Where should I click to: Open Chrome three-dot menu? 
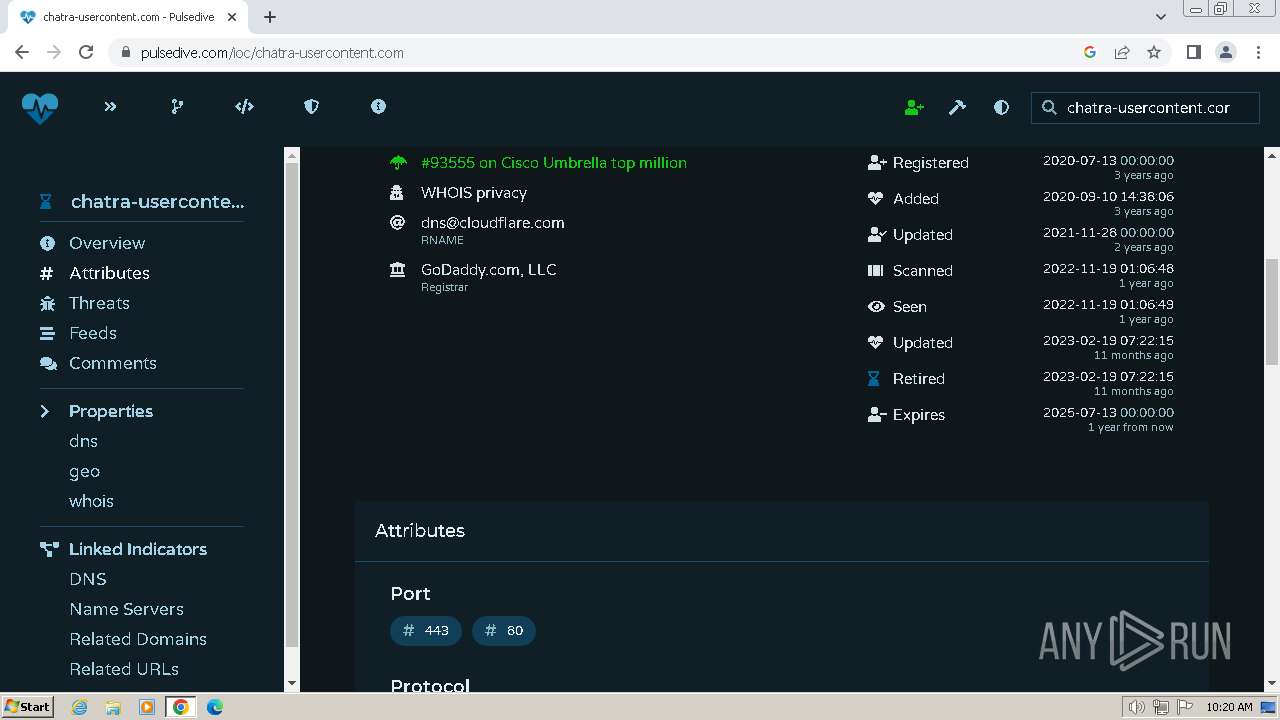(1257, 52)
